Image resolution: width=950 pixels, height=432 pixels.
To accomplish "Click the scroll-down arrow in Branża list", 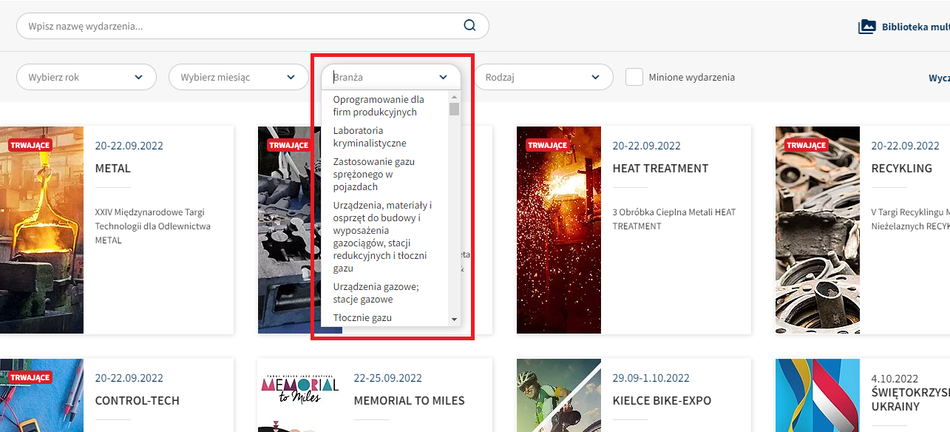I will click(454, 319).
